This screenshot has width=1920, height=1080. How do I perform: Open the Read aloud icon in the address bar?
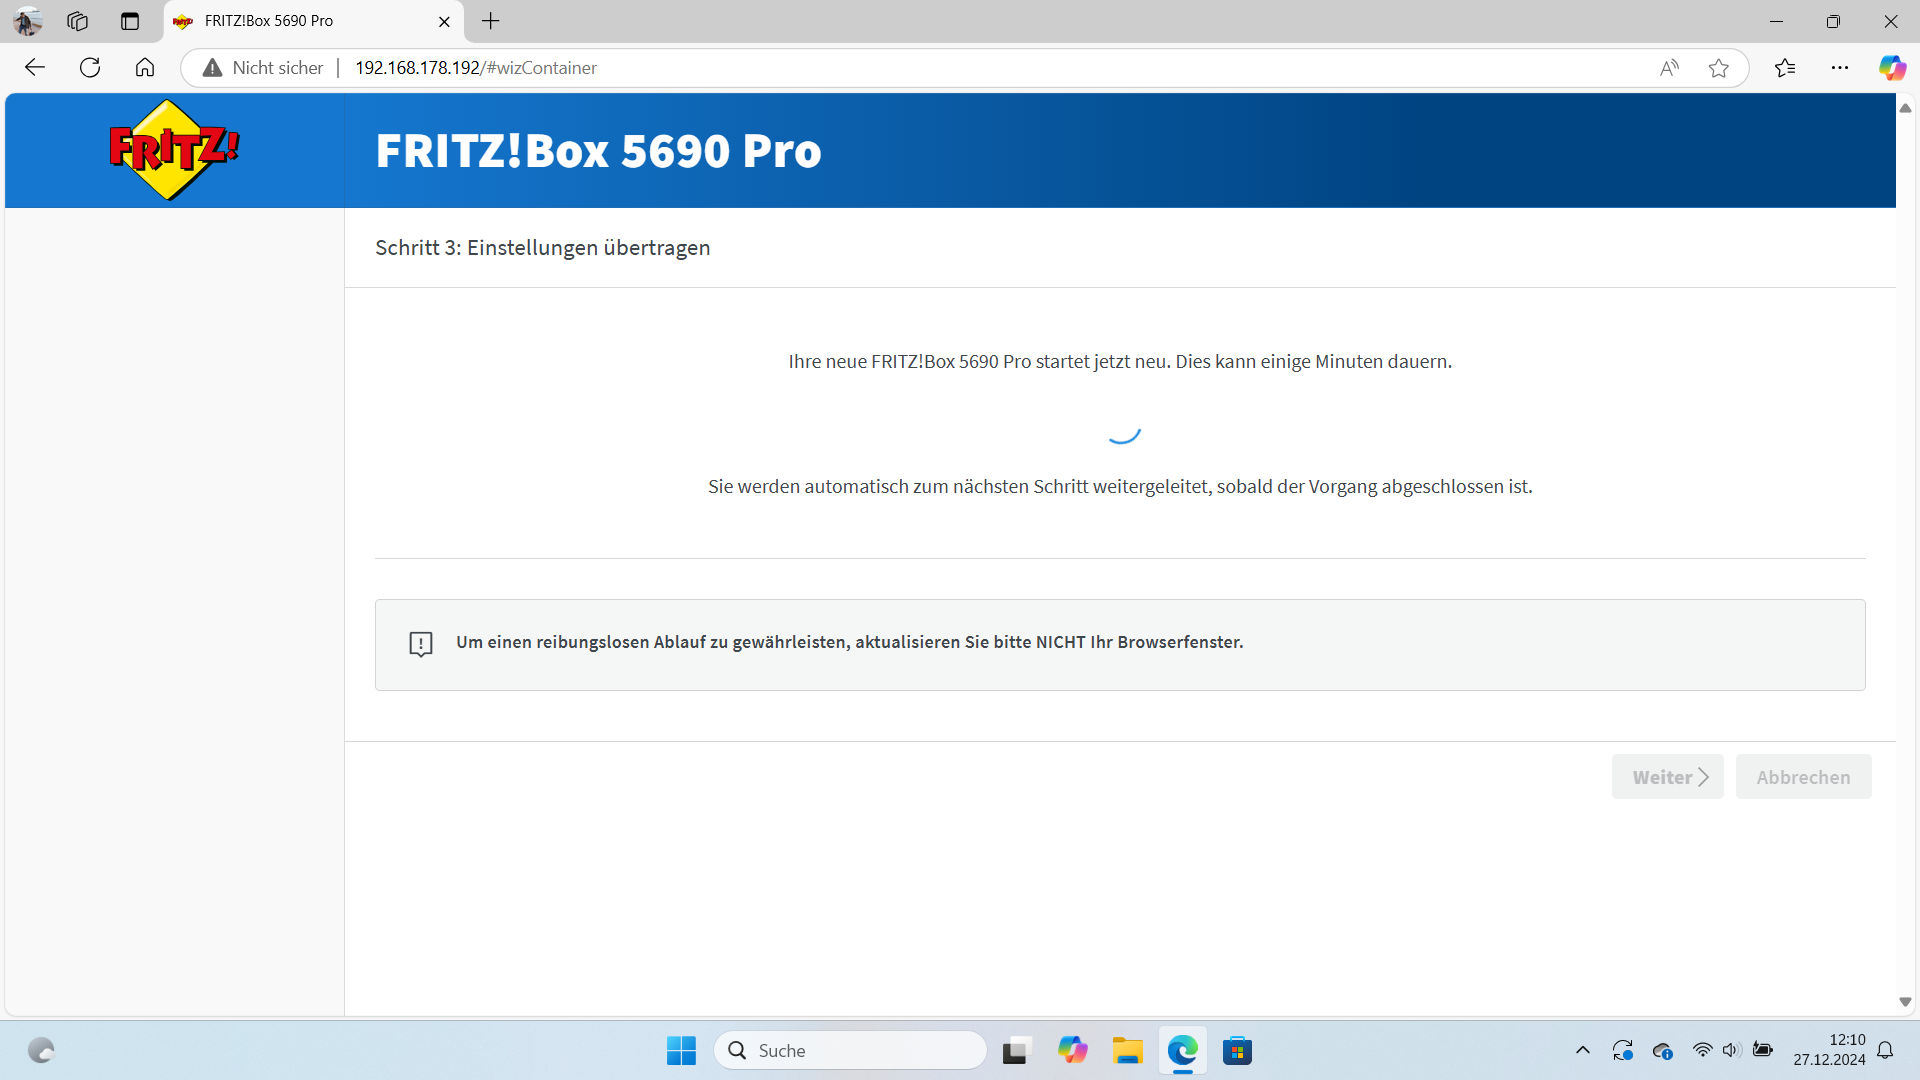(1669, 67)
